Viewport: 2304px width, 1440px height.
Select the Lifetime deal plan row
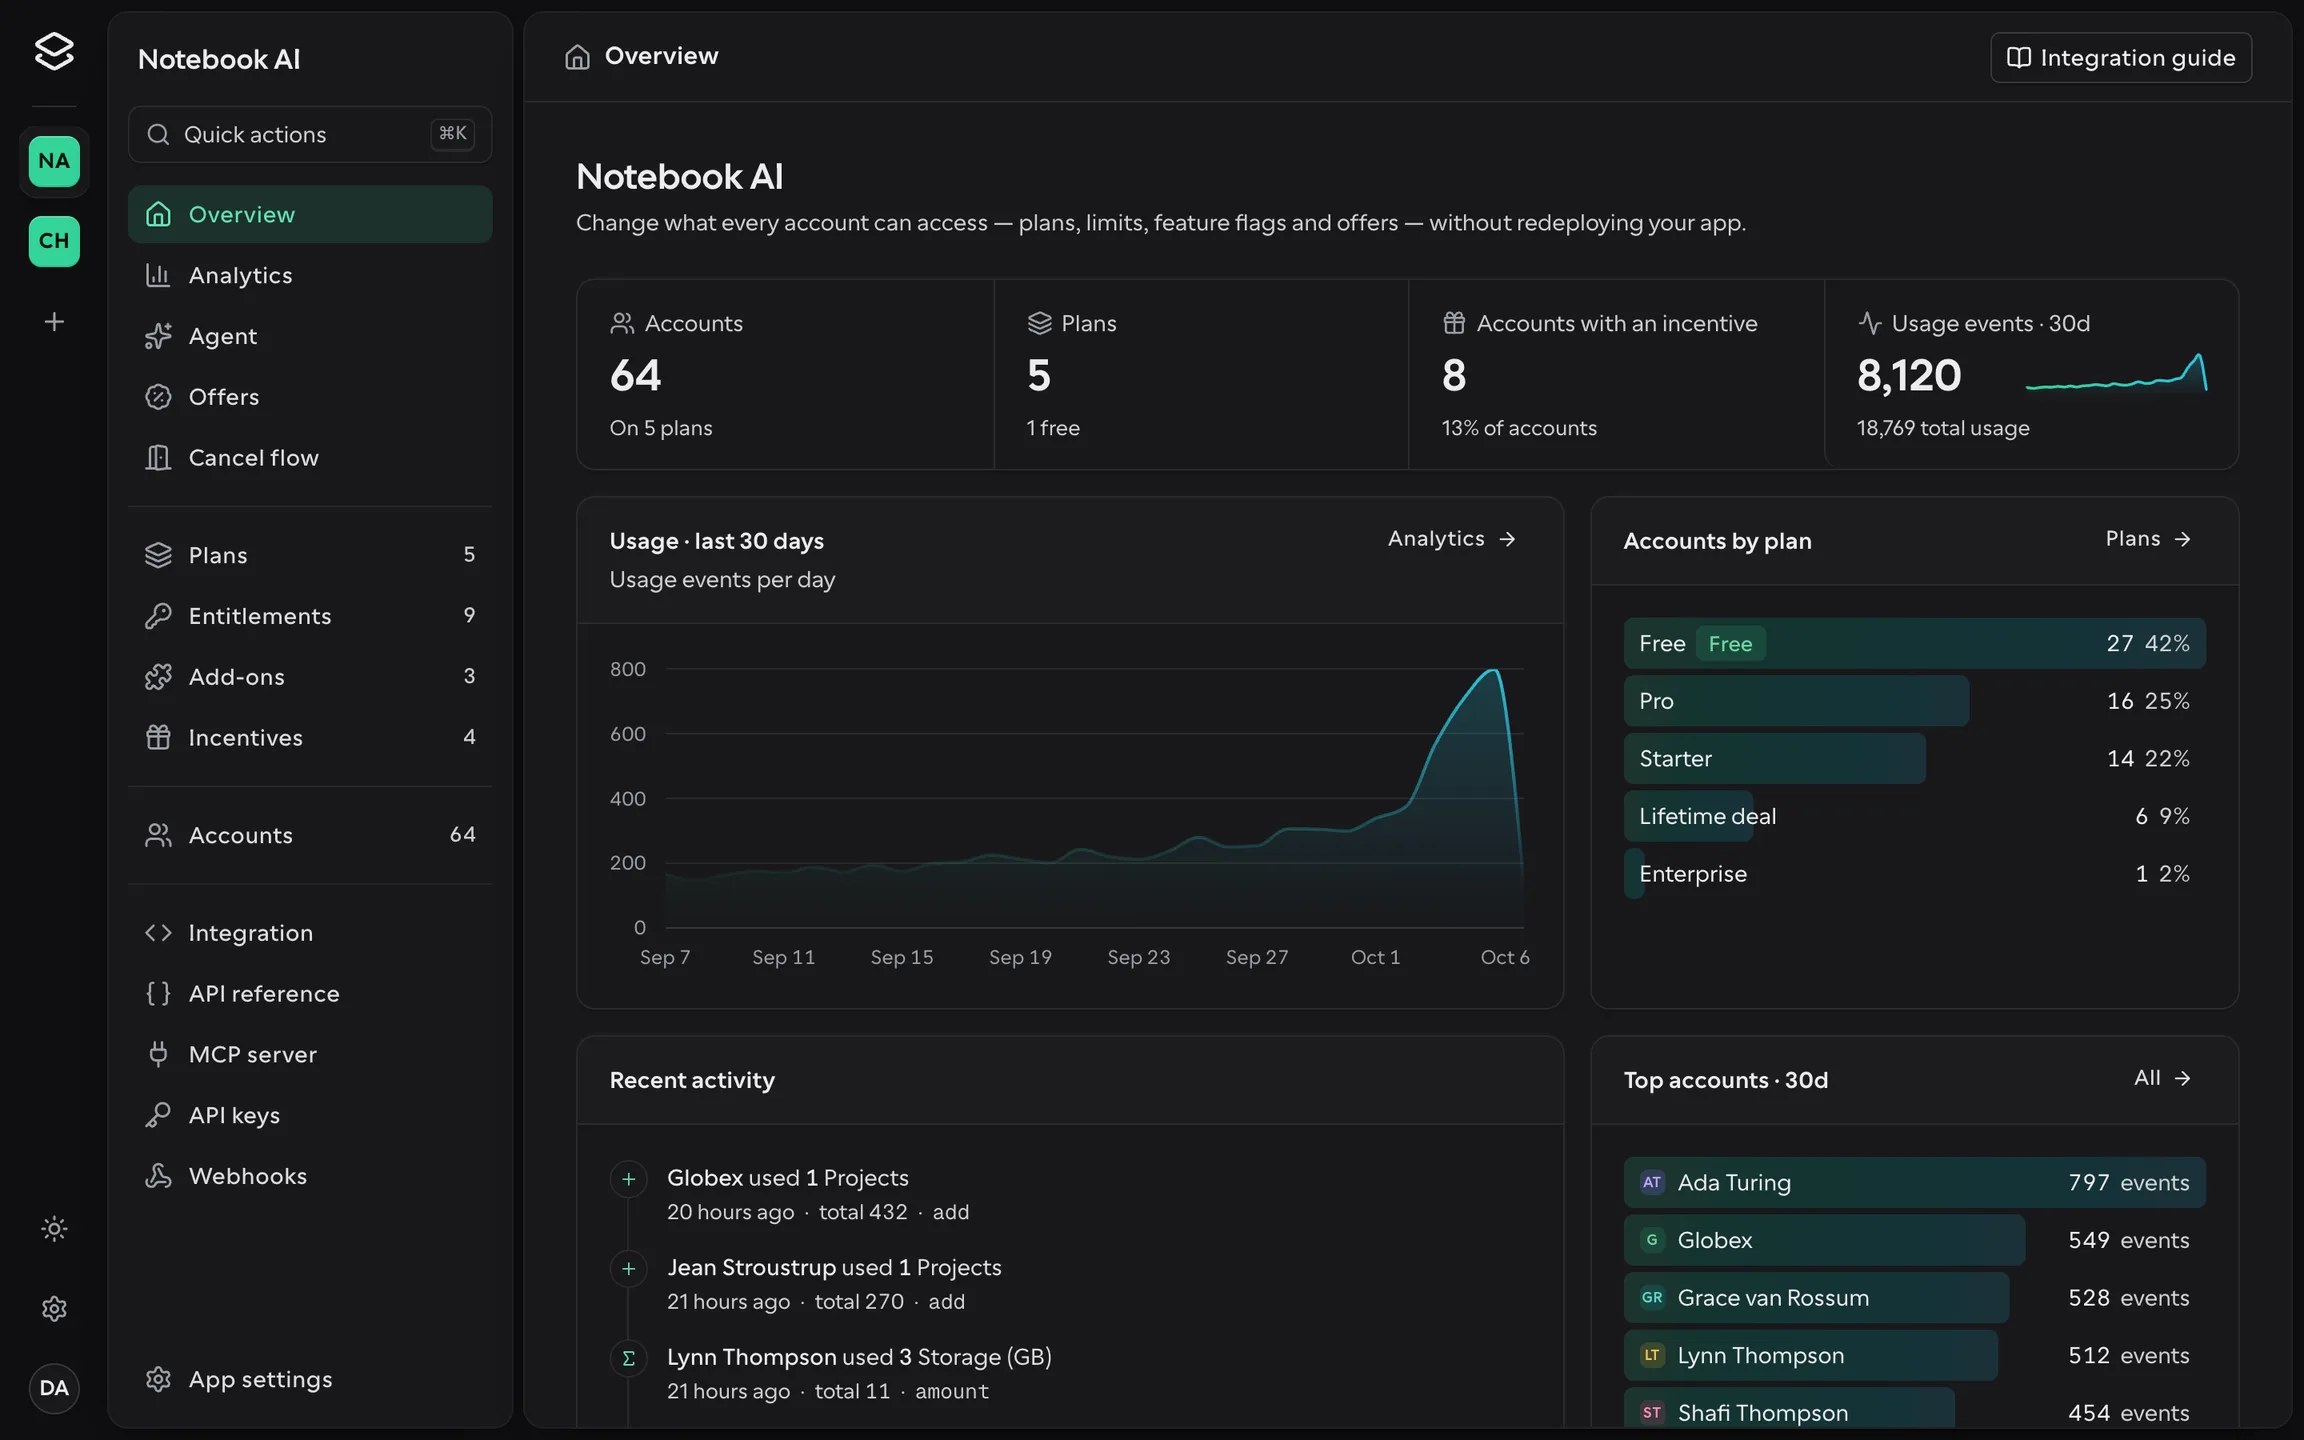point(1914,816)
